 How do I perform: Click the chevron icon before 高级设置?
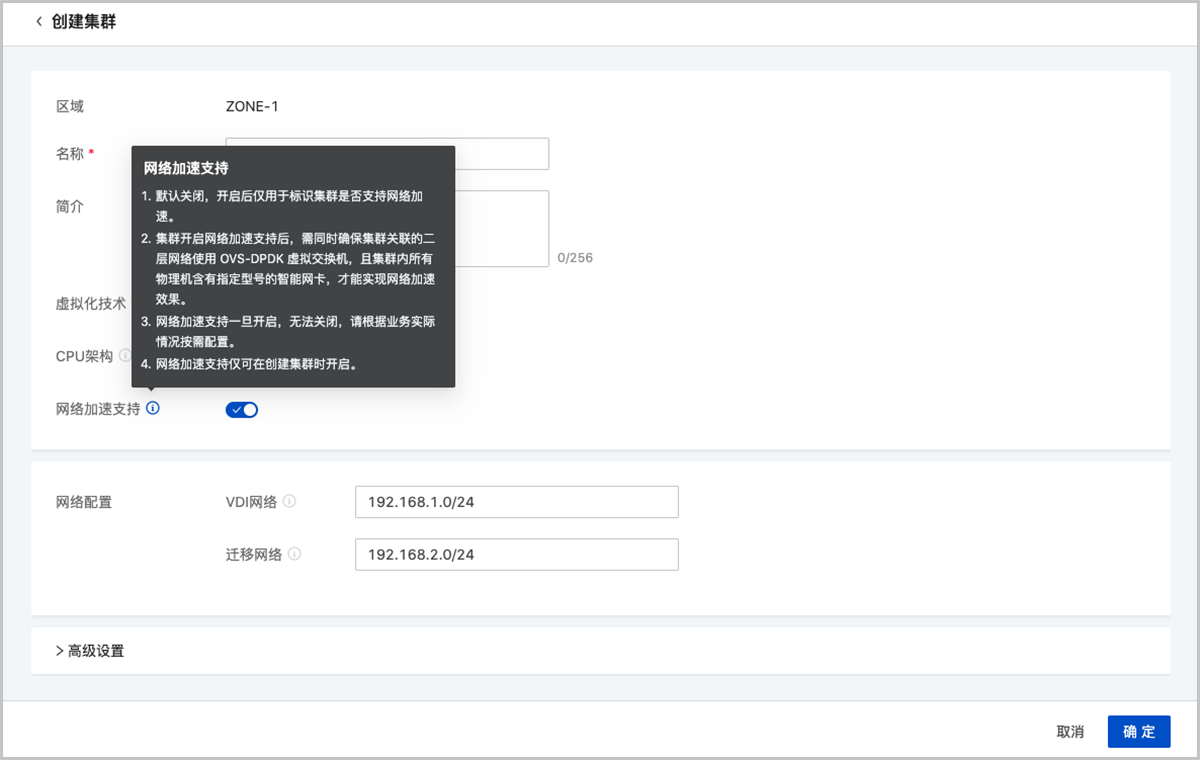(60, 650)
